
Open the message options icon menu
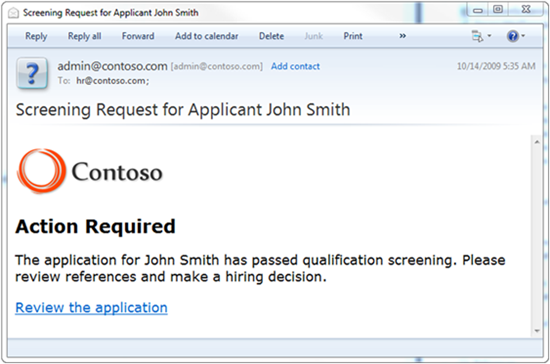(x=477, y=36)
